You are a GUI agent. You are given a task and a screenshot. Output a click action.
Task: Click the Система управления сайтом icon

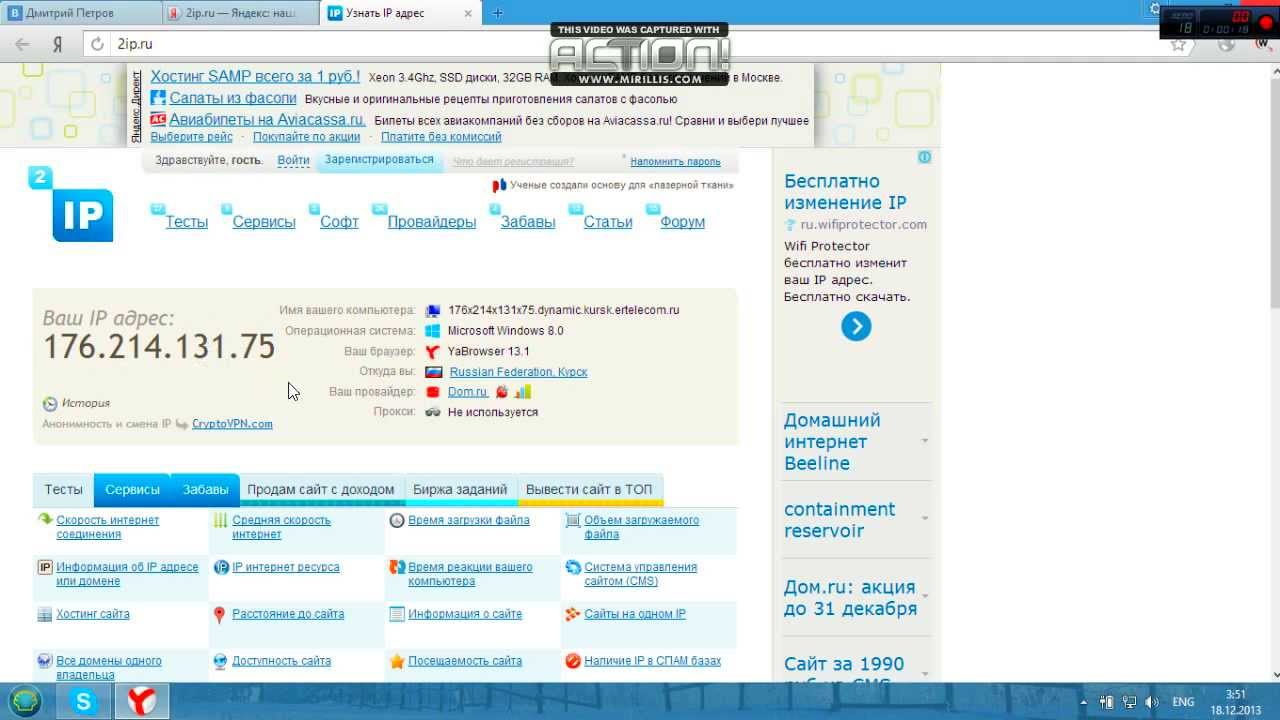point(573,567)
